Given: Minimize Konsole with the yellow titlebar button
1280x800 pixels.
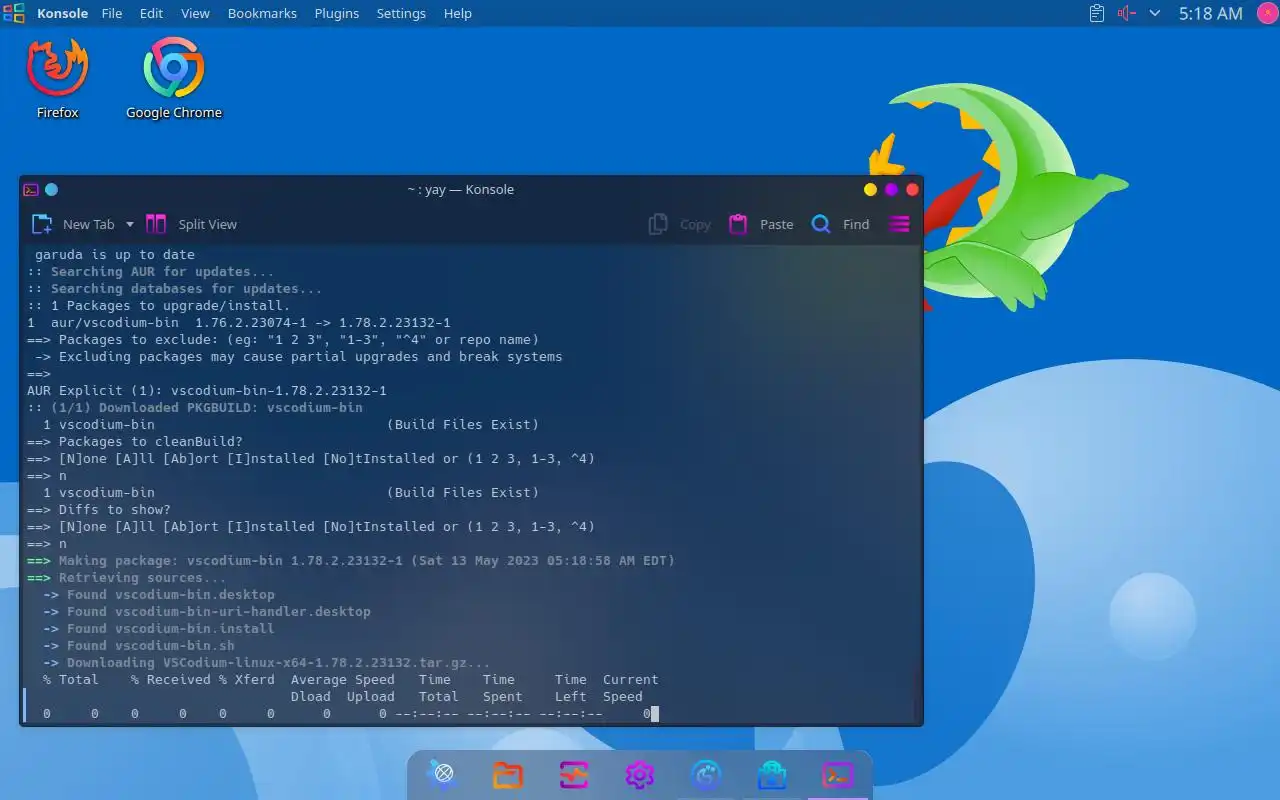Looking at the screenshot, I should click(870, 189).
